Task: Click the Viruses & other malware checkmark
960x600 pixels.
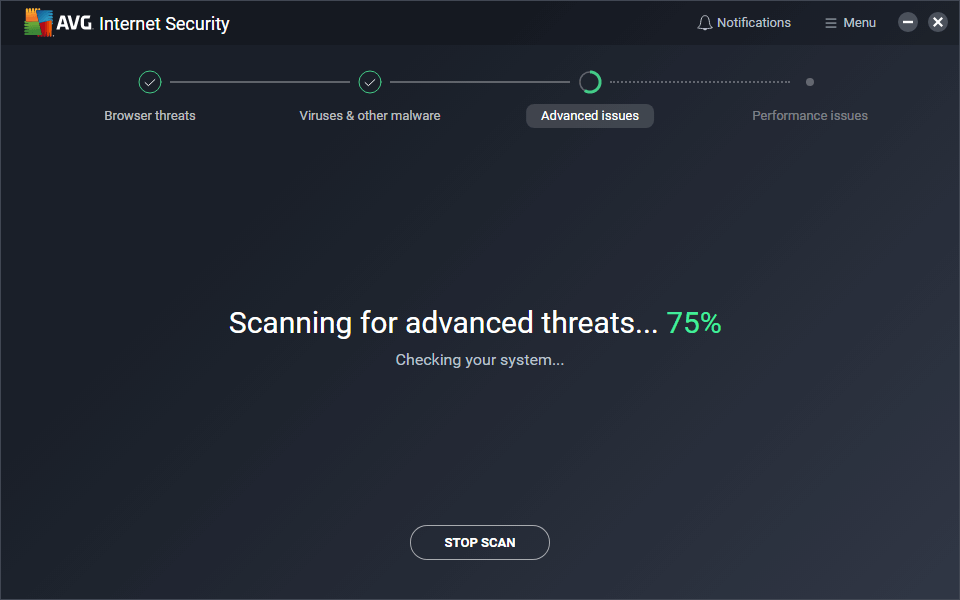Action: (x=370, y=82)
